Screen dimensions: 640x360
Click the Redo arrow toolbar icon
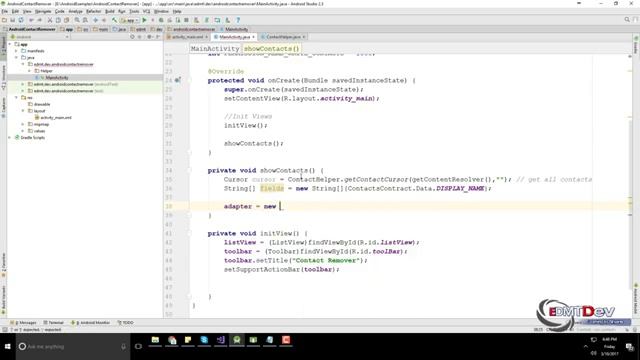pos(40,20)
